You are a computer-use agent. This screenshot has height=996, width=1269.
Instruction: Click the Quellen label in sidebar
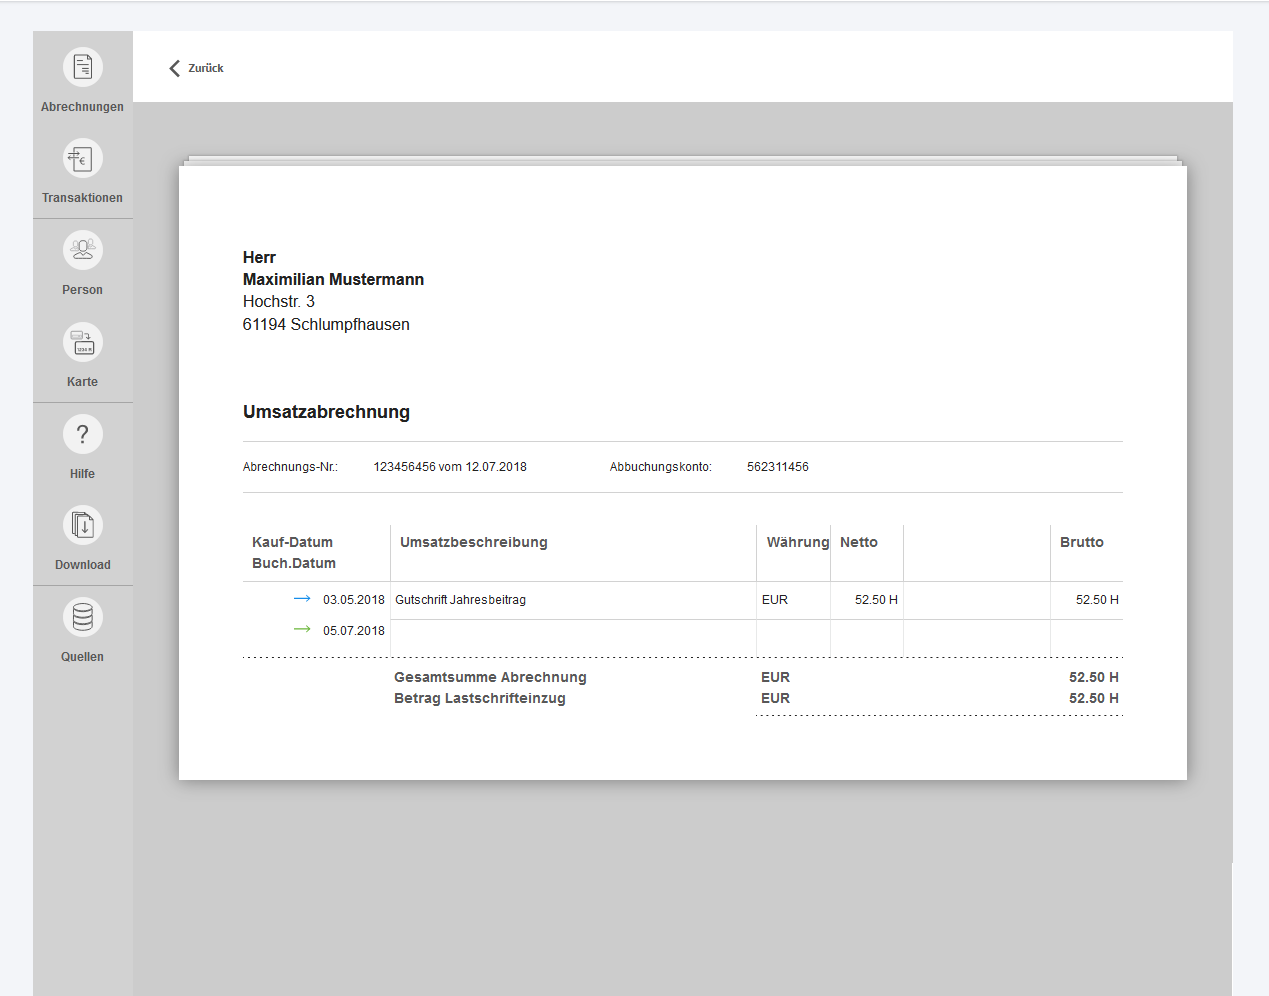83,657
